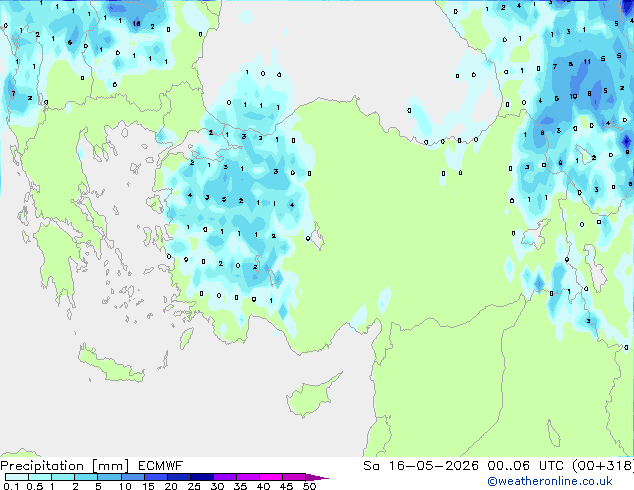Click the '15' legend scale label
The image size is (634, 490).
[x=148, y=486]
